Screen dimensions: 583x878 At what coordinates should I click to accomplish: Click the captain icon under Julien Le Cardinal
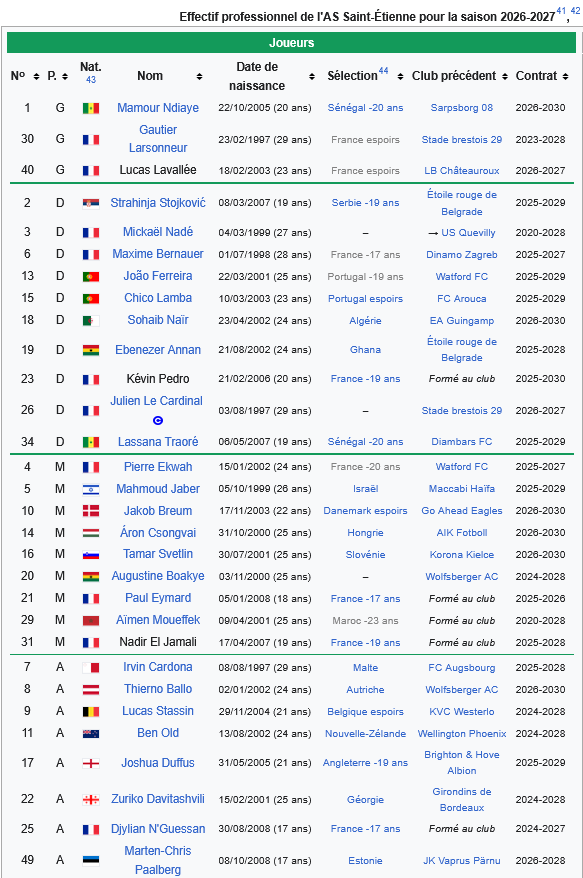[158, 420]
